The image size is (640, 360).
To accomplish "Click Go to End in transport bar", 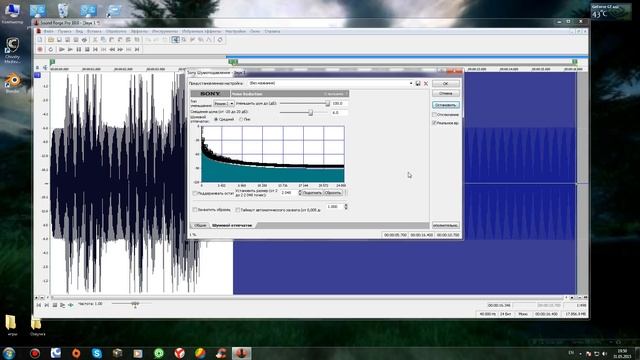I will point(137,49).
